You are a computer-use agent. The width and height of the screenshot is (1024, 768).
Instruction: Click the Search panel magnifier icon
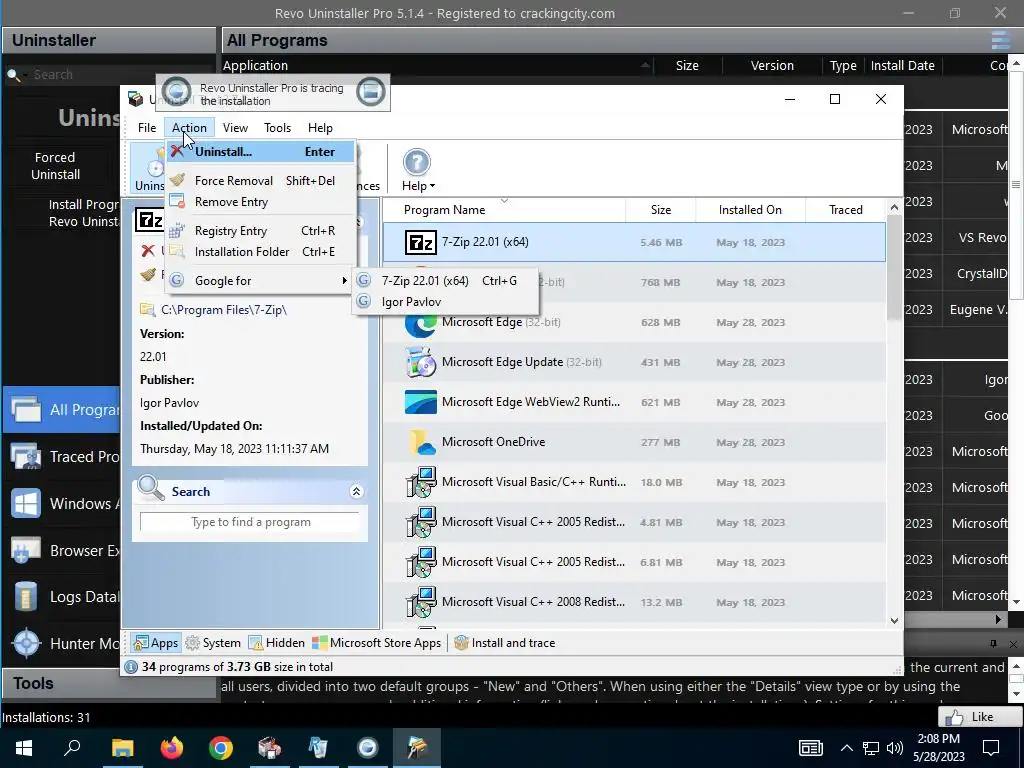[x=151, y=488]
